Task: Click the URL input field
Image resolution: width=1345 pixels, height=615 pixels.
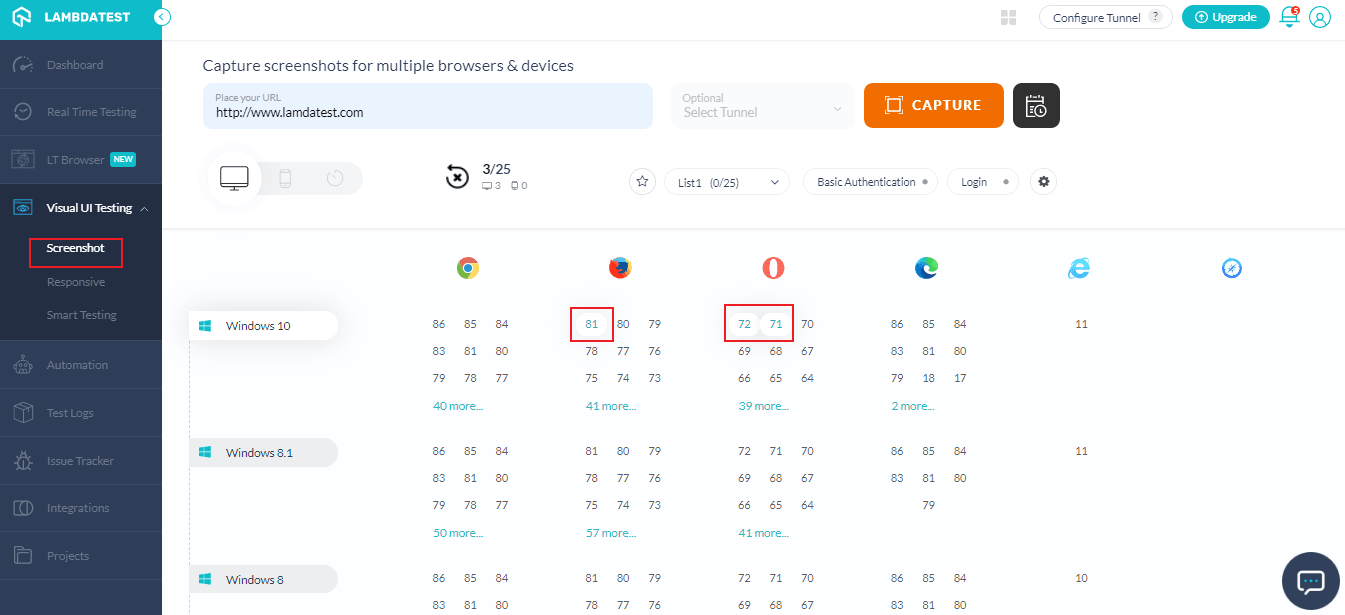Action: pos(427,105)
